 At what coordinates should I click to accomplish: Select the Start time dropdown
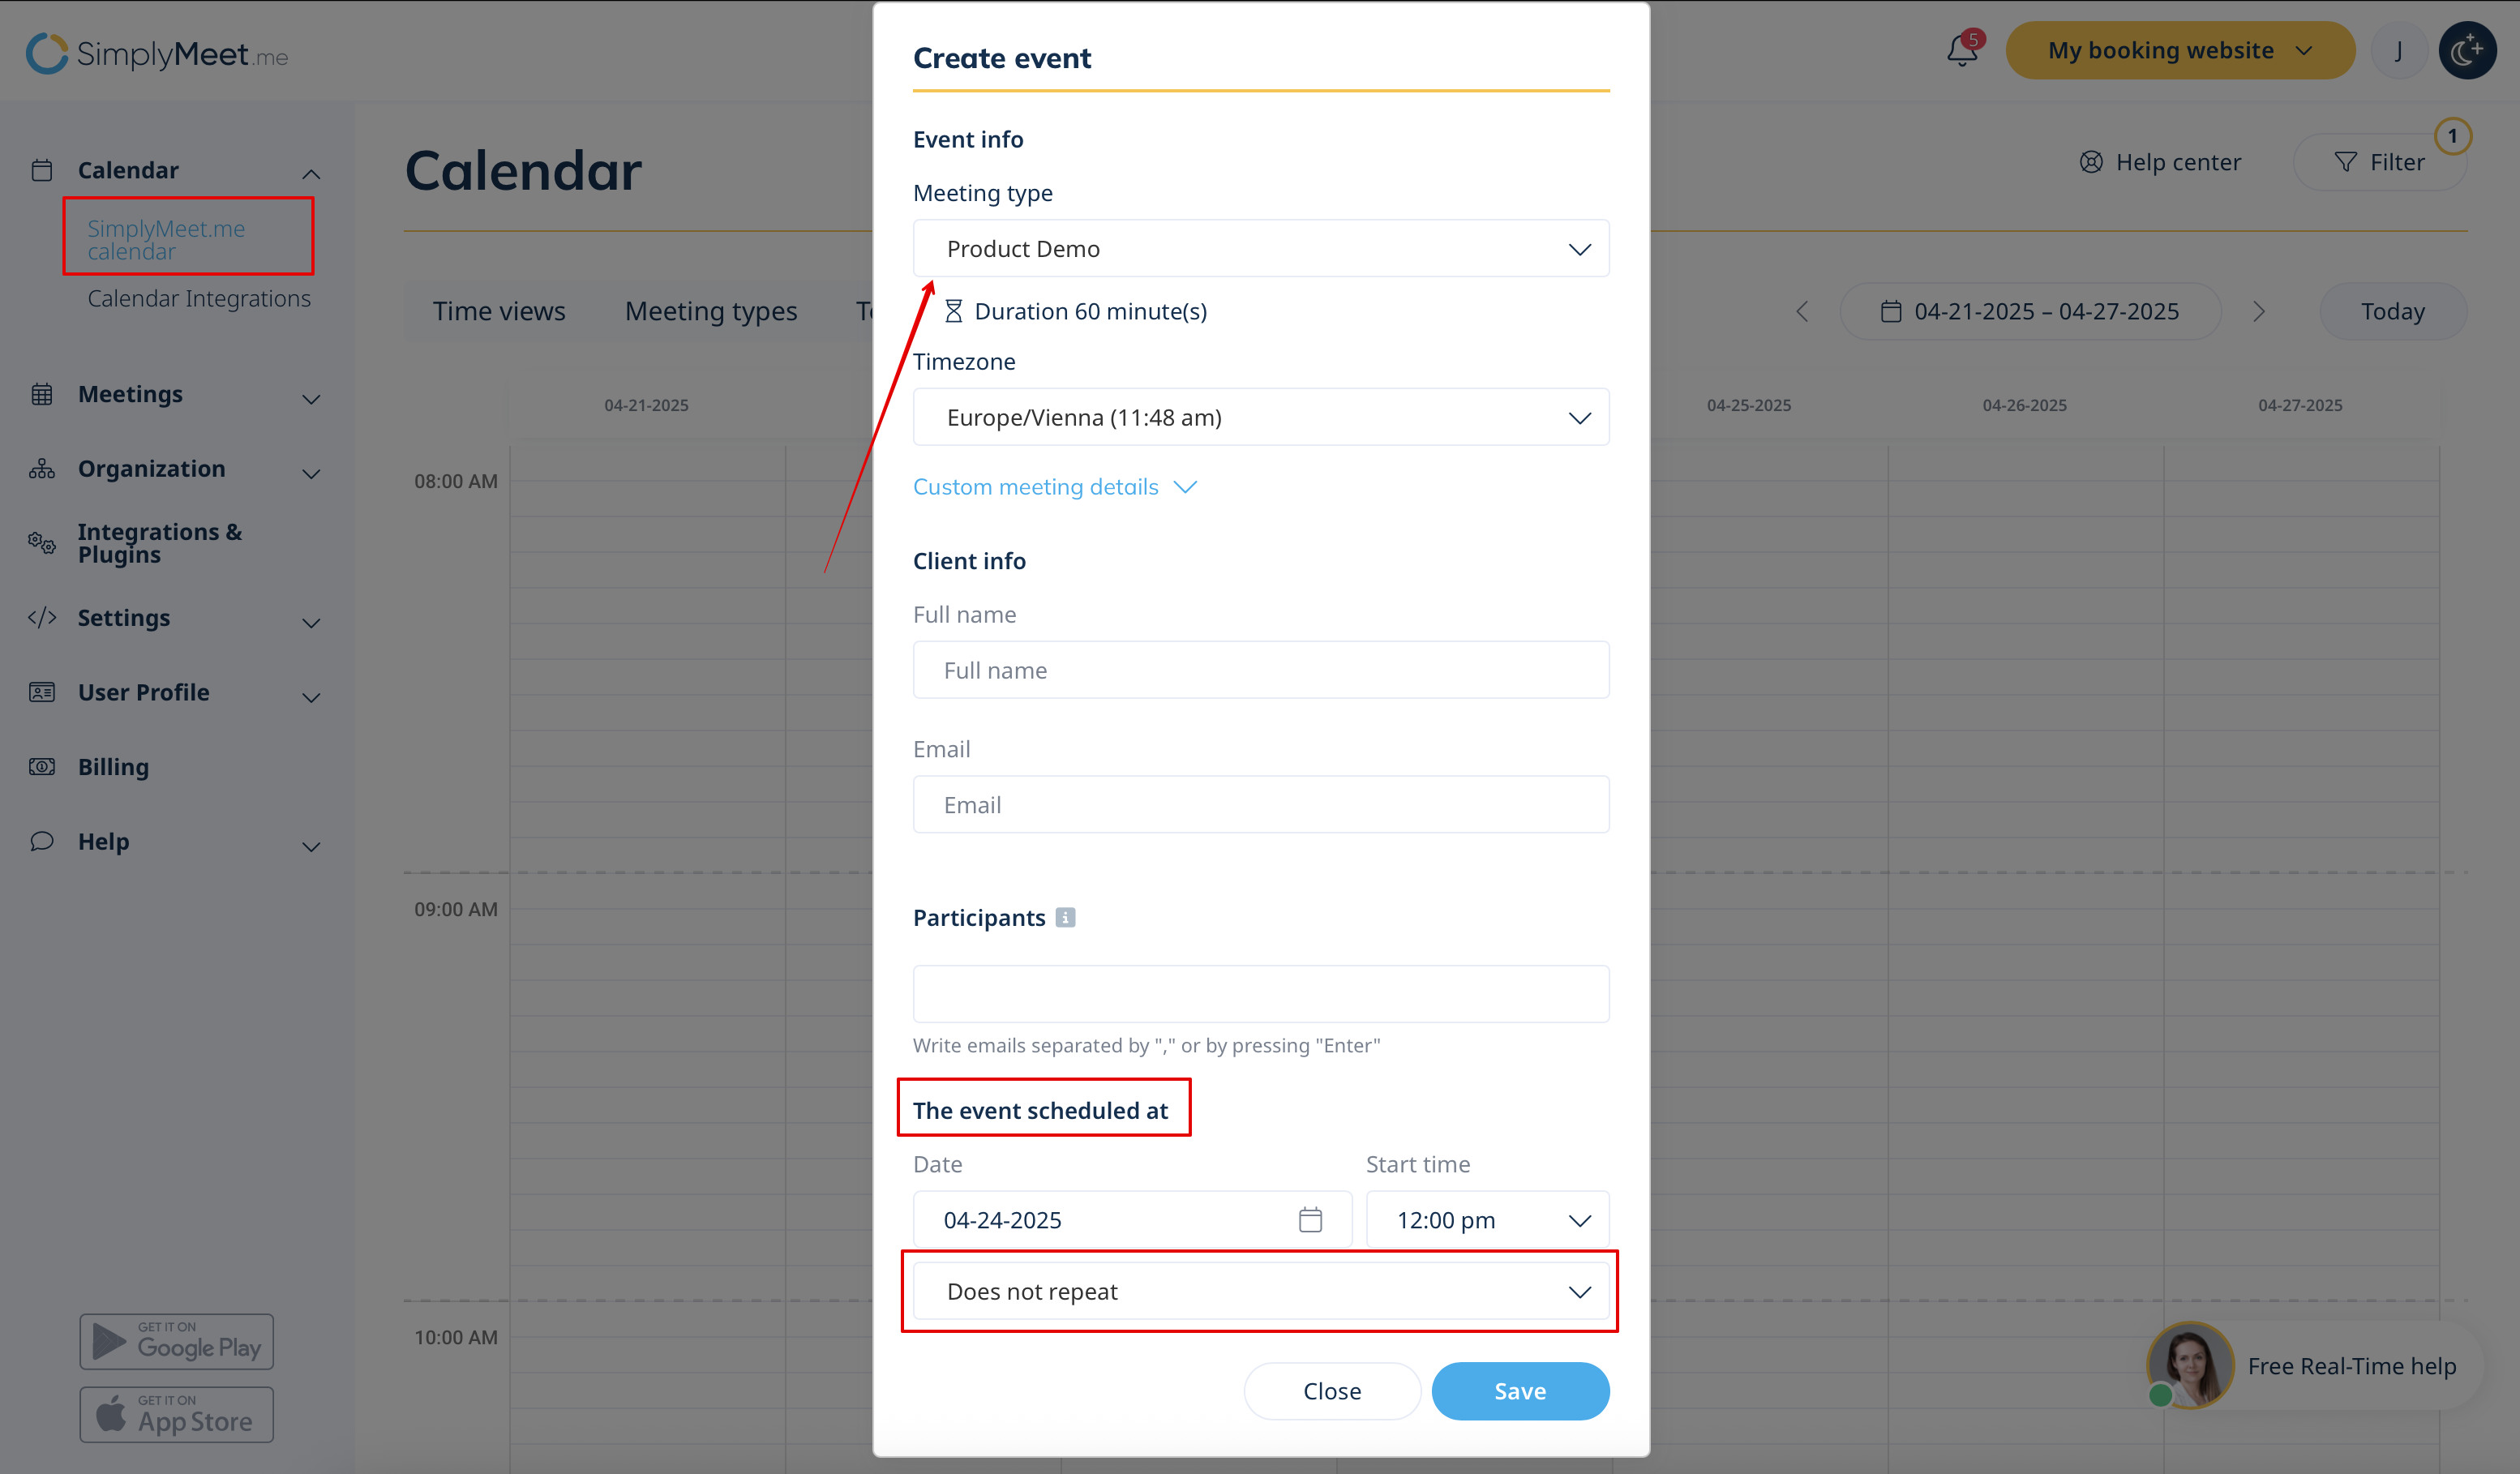[1487, 1220]
